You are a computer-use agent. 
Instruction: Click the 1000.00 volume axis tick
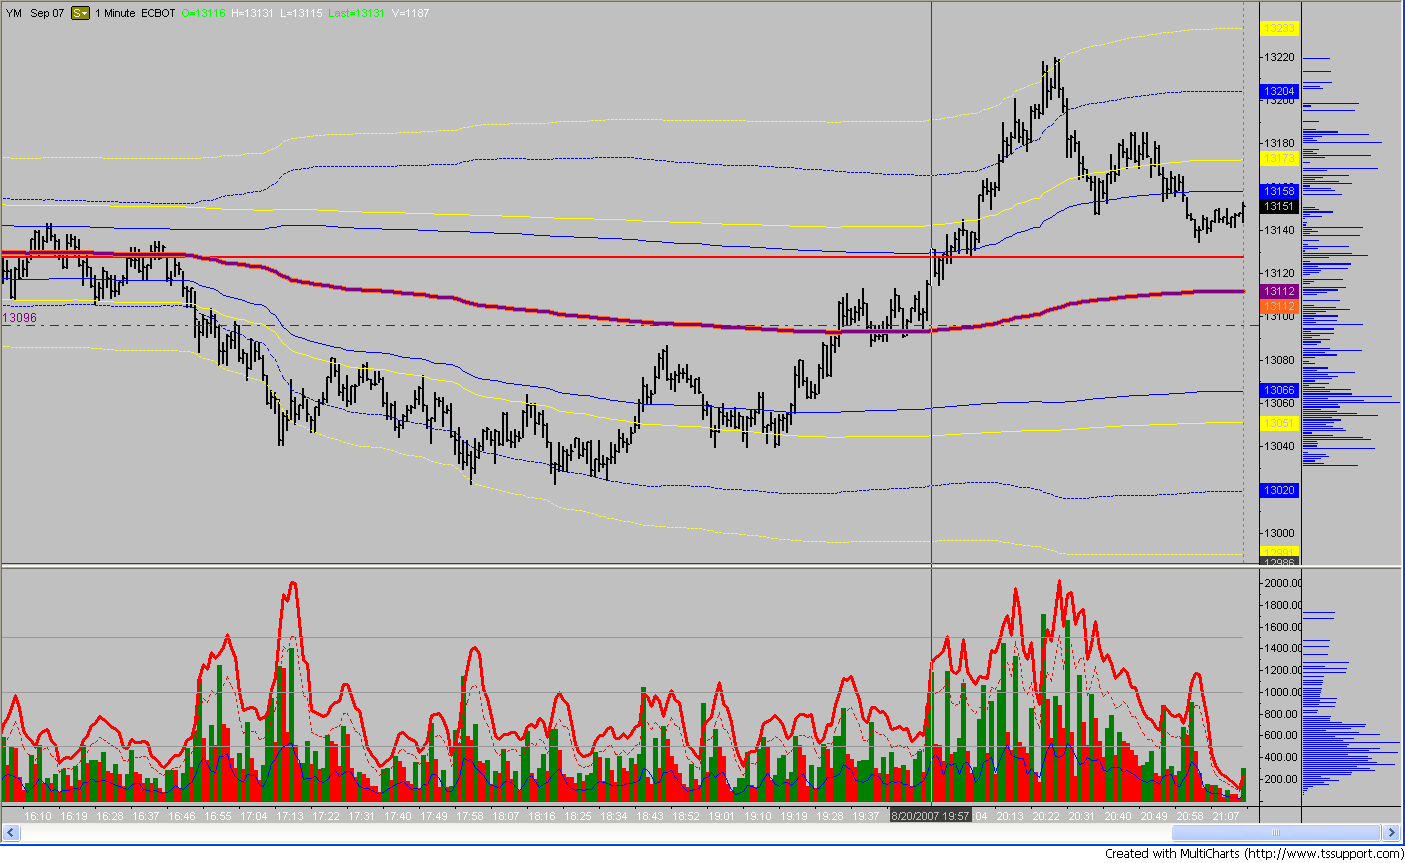pyautogui.click(x=1282, y=692)
